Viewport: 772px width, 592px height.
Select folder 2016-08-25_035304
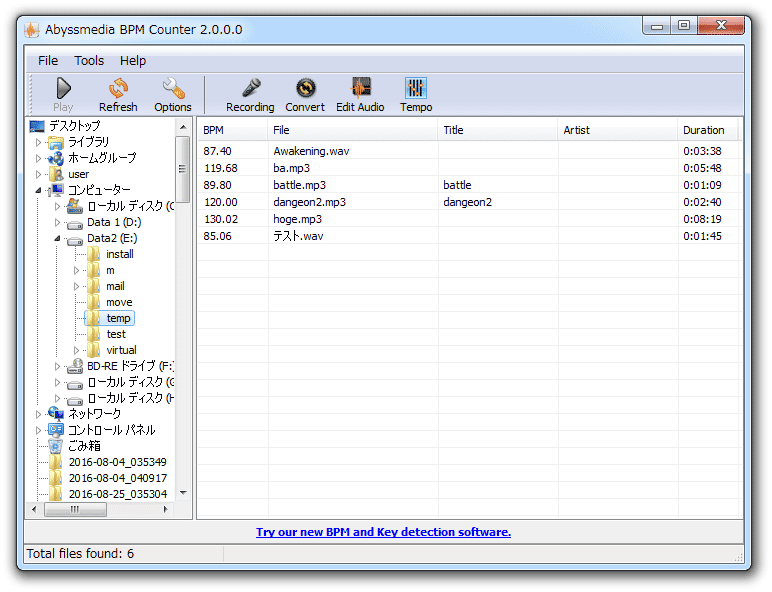(x=118, y=494)
